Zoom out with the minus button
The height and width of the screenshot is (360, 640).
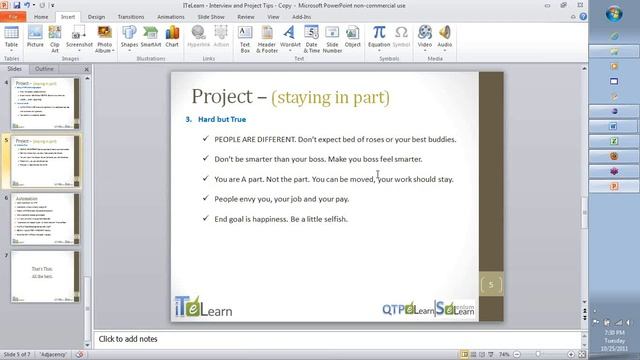coord(517,354)
